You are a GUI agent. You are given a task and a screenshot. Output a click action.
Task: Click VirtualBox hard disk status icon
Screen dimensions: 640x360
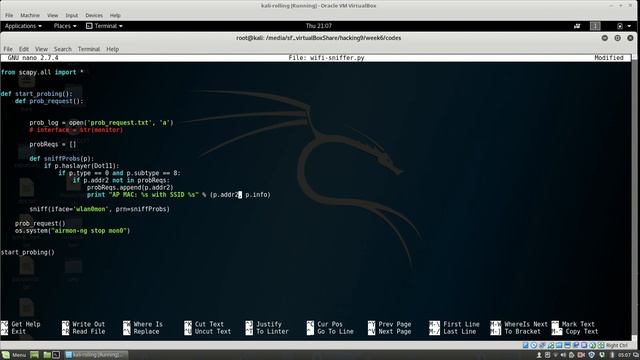[525, 345]
